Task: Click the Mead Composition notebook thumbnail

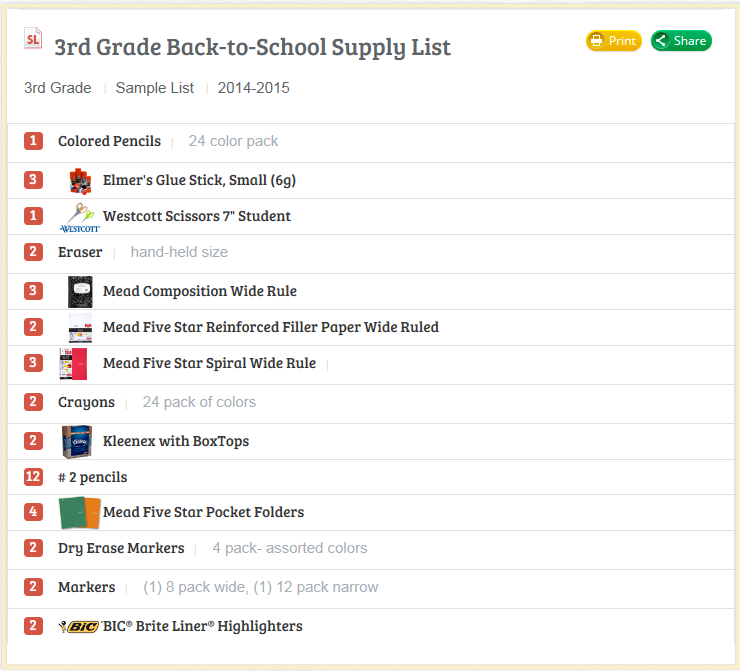Action: point(80,292)
